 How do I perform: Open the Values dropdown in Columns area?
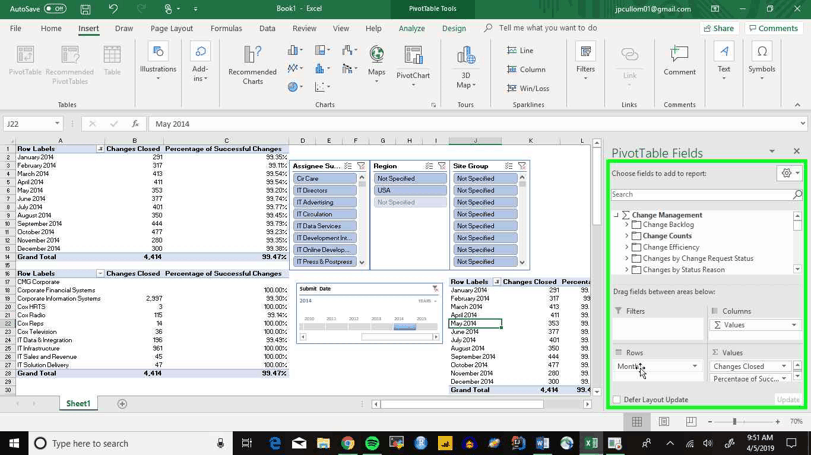pyautogui.click(x=794, y=325)
